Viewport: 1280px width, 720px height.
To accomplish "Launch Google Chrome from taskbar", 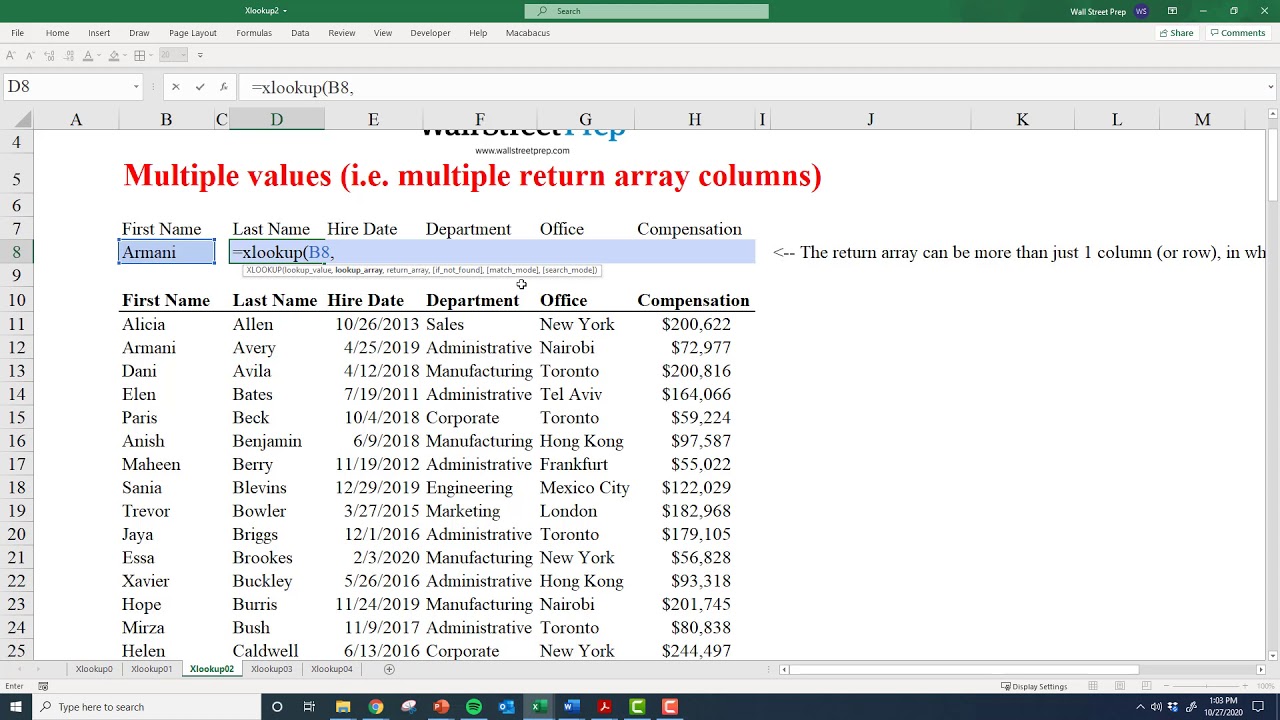I will [x=376, y=707].
